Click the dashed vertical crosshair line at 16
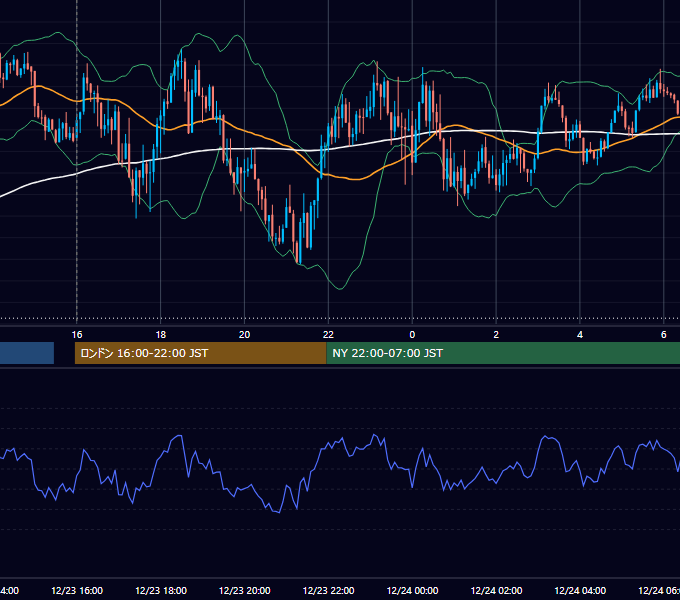Viewport: 680px width, 600px height. pos(77,160)
